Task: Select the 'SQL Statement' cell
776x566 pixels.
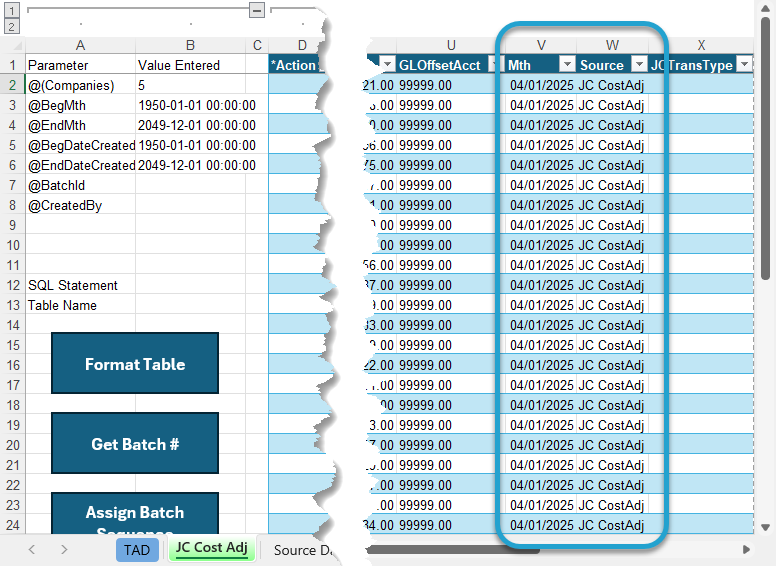Action: point(80,285)
